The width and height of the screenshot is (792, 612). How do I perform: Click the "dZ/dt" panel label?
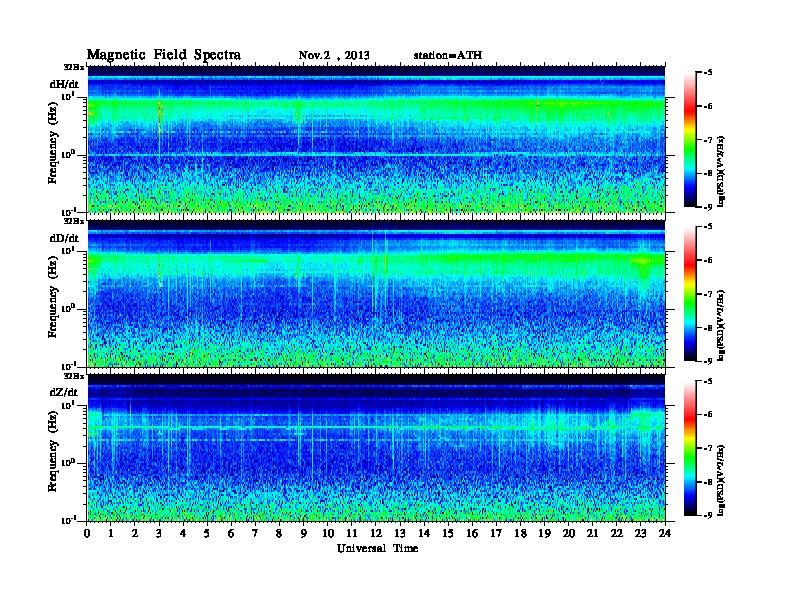click(64, 392)
